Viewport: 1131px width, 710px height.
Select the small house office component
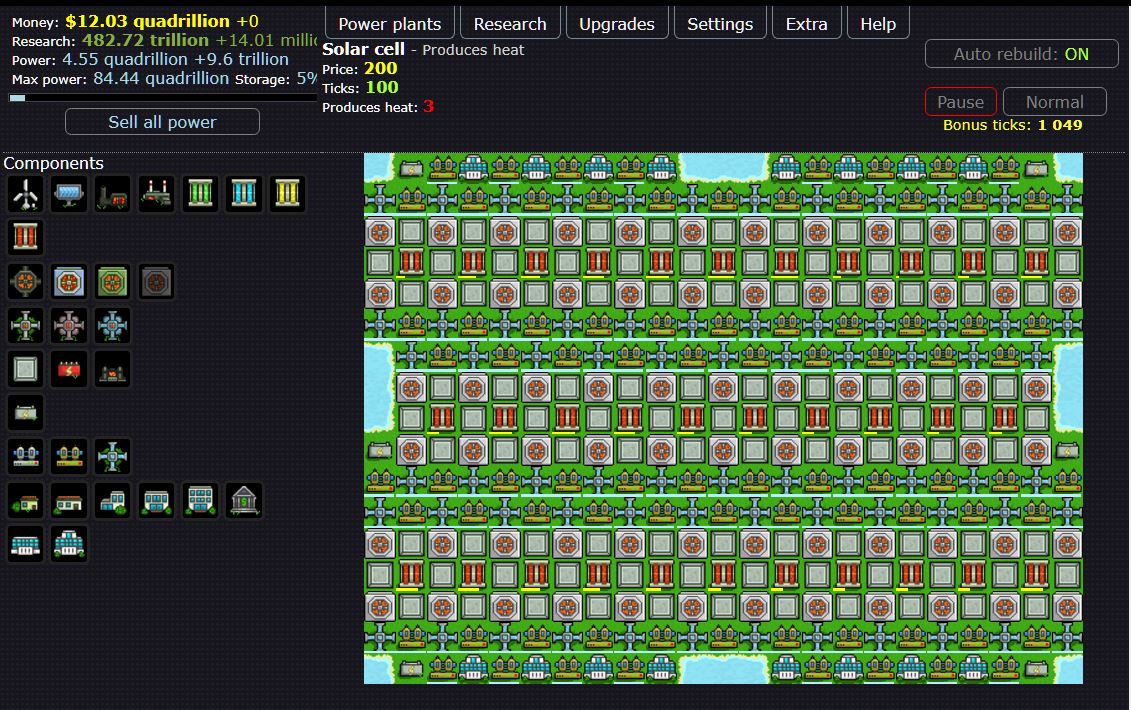25,501
